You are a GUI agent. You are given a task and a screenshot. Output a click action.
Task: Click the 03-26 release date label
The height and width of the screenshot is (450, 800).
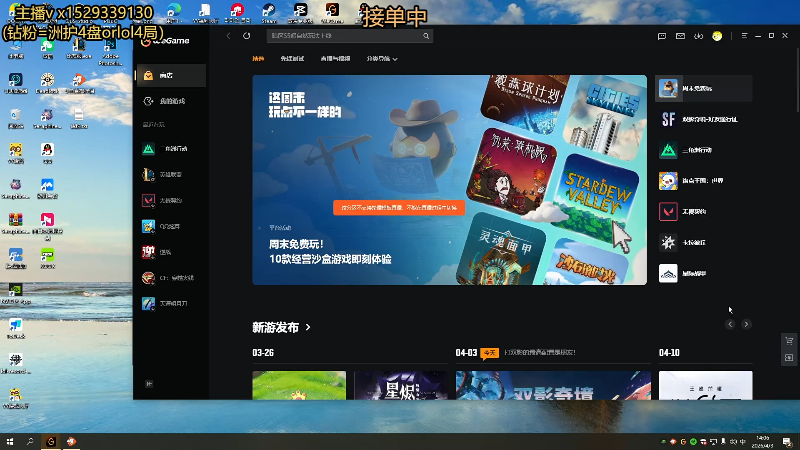click(x=263, y=353)
